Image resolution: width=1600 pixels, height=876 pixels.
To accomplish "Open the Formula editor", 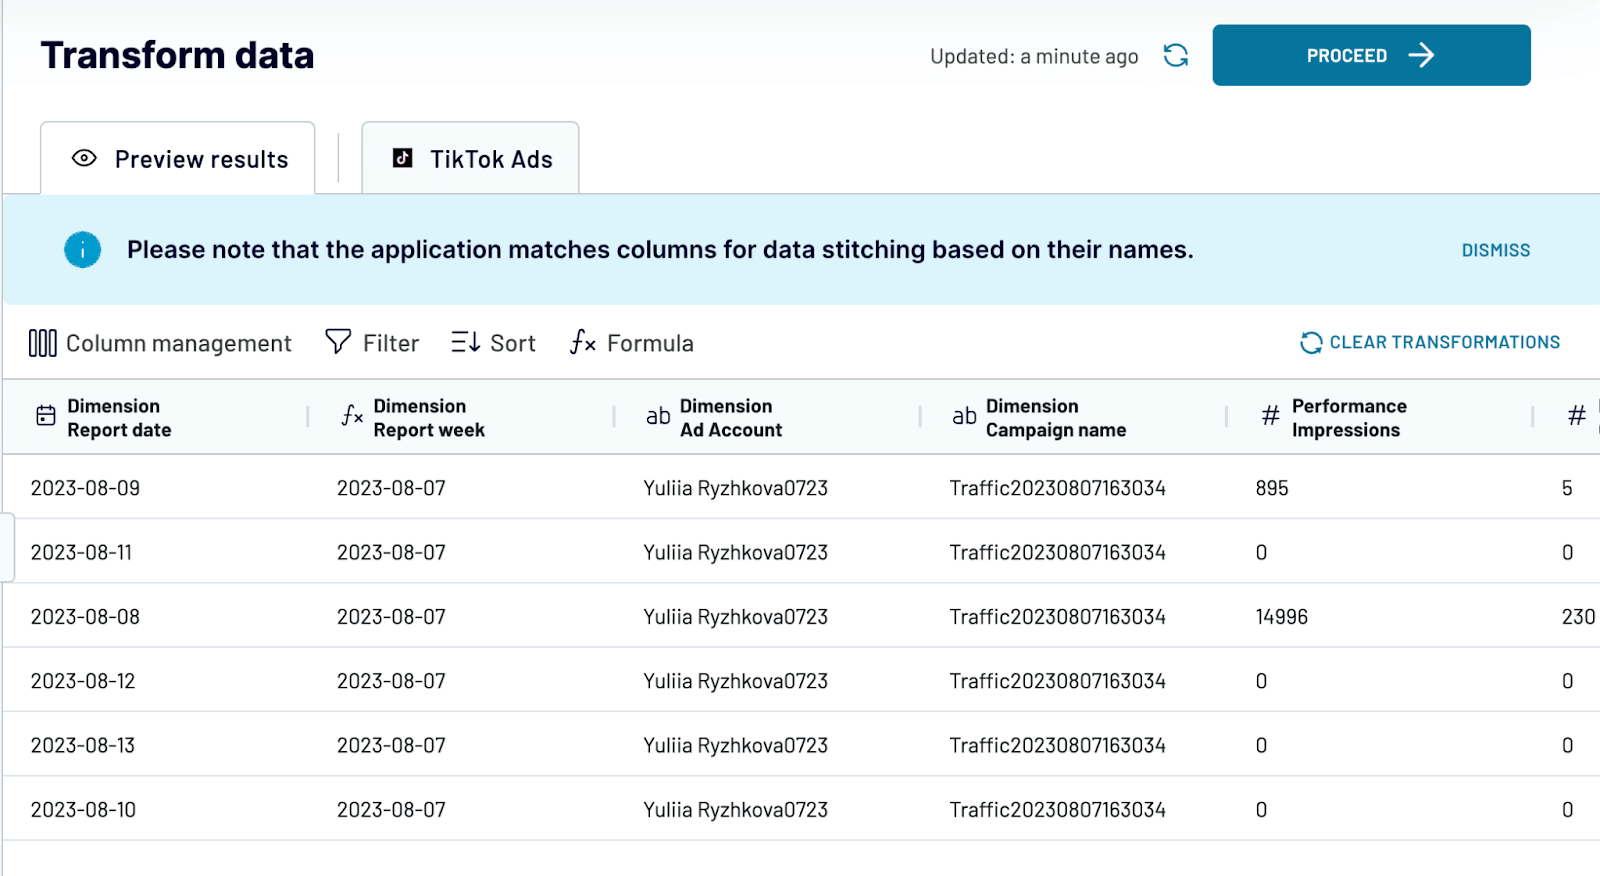I will tap(631, 343).
